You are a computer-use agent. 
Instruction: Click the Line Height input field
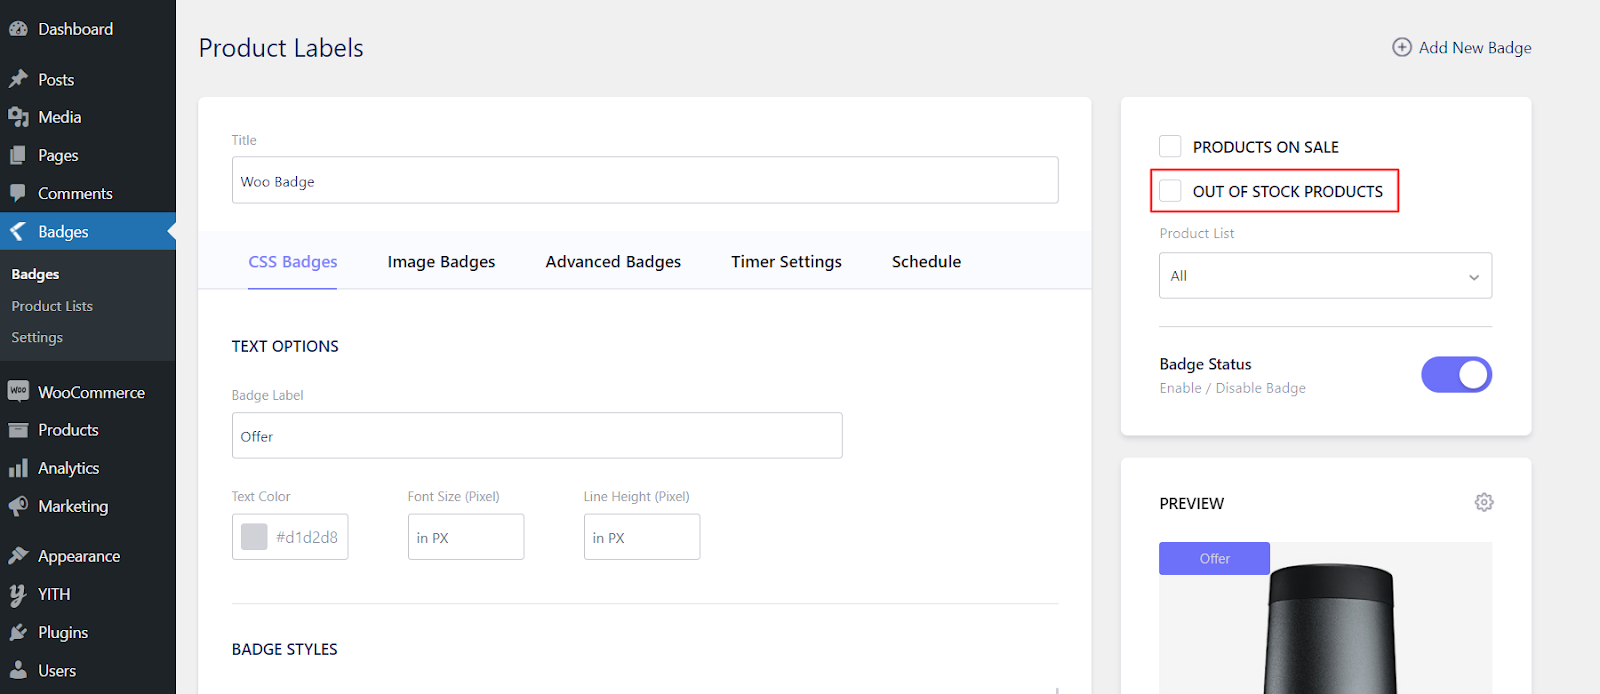pos(642,537)
